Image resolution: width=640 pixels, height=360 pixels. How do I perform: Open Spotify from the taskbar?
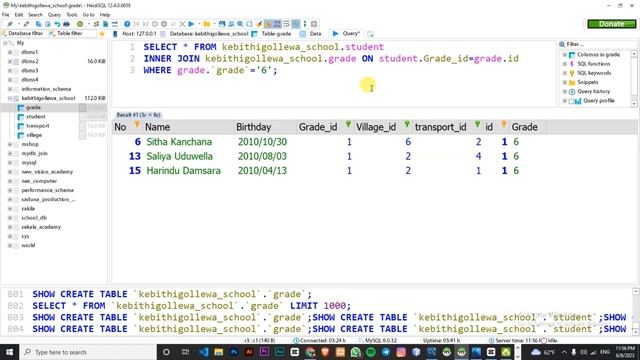point(371,352)
